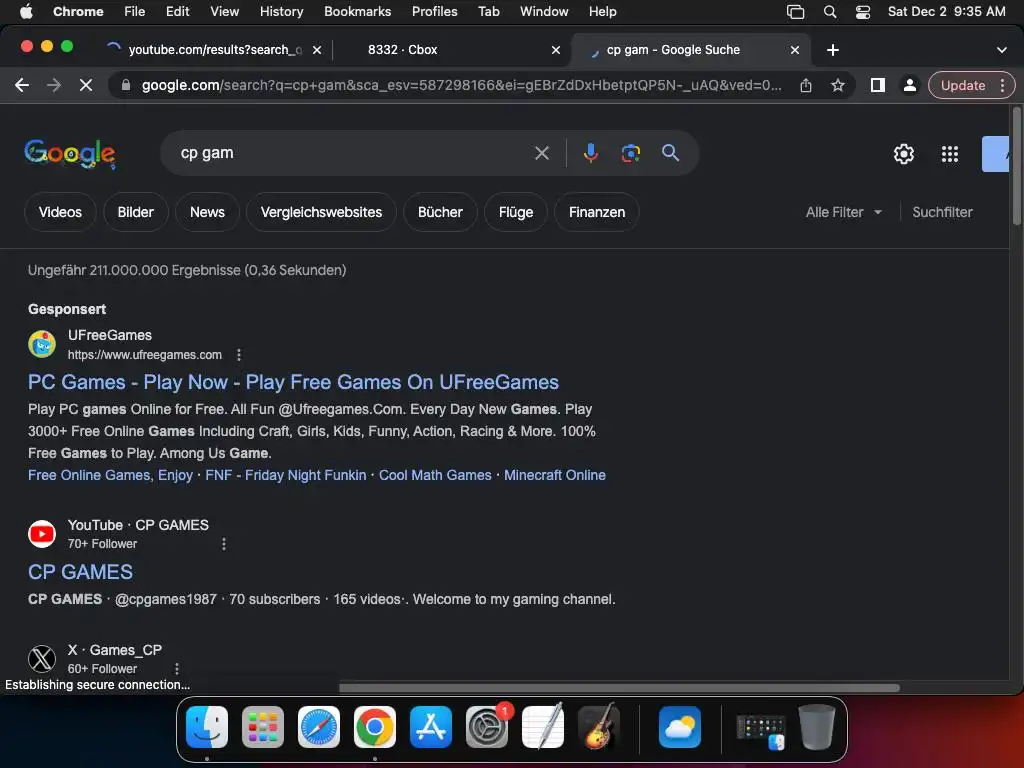Select the Flüge filter chip
This screenshot has height=768, width=1024.
coord(516,212)
